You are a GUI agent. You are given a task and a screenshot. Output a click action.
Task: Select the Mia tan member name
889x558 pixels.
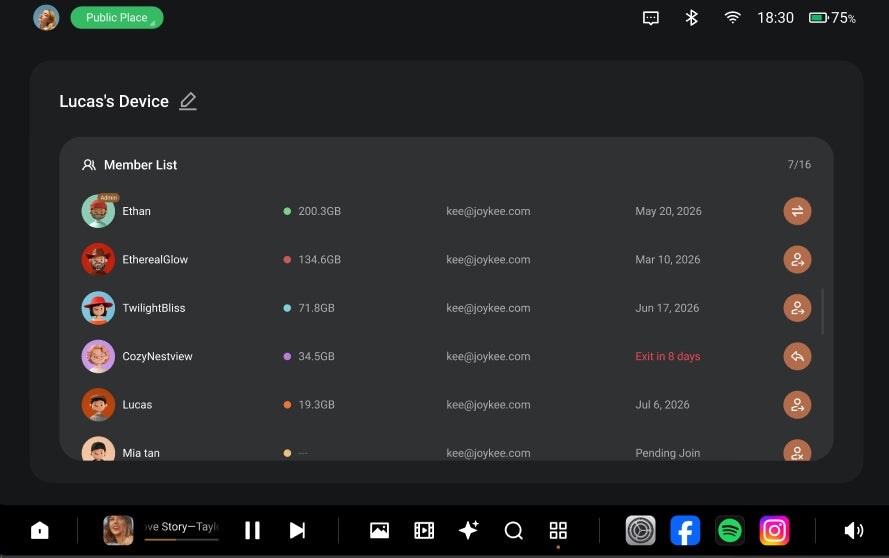141,453
